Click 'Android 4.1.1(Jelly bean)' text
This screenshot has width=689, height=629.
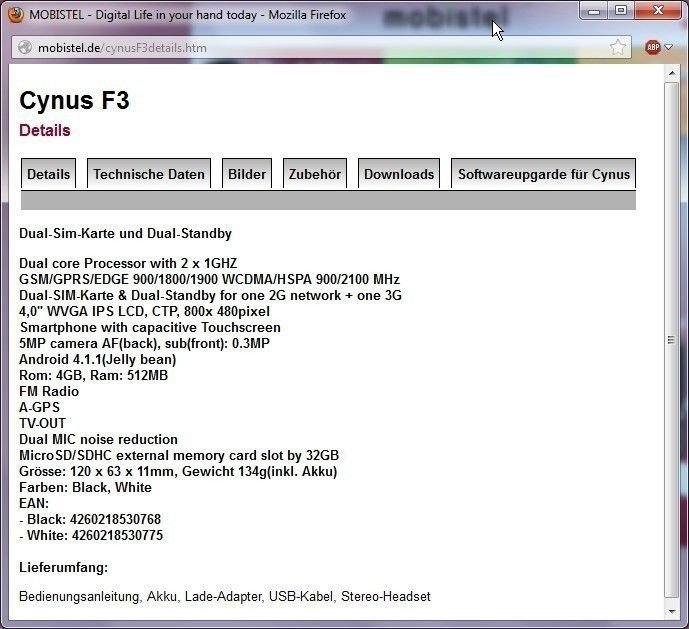pos(98,360)
